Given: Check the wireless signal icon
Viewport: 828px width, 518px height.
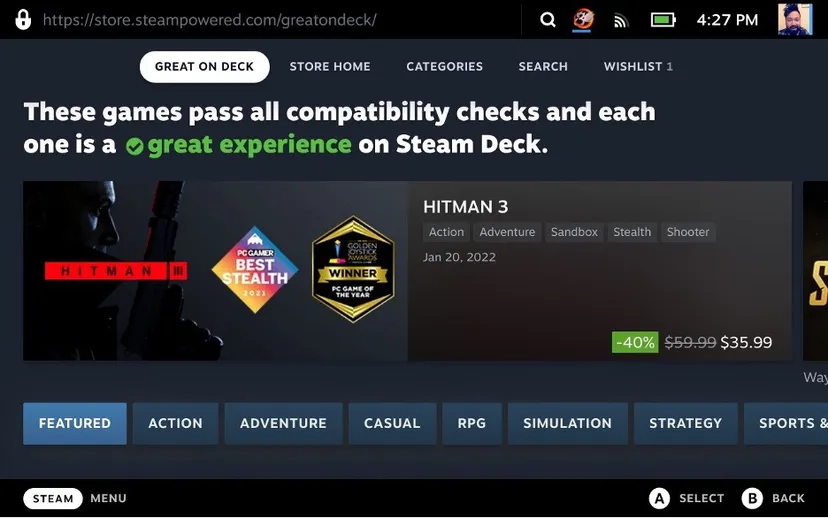Looking at the screenshot, I should [x=621, y=21].
